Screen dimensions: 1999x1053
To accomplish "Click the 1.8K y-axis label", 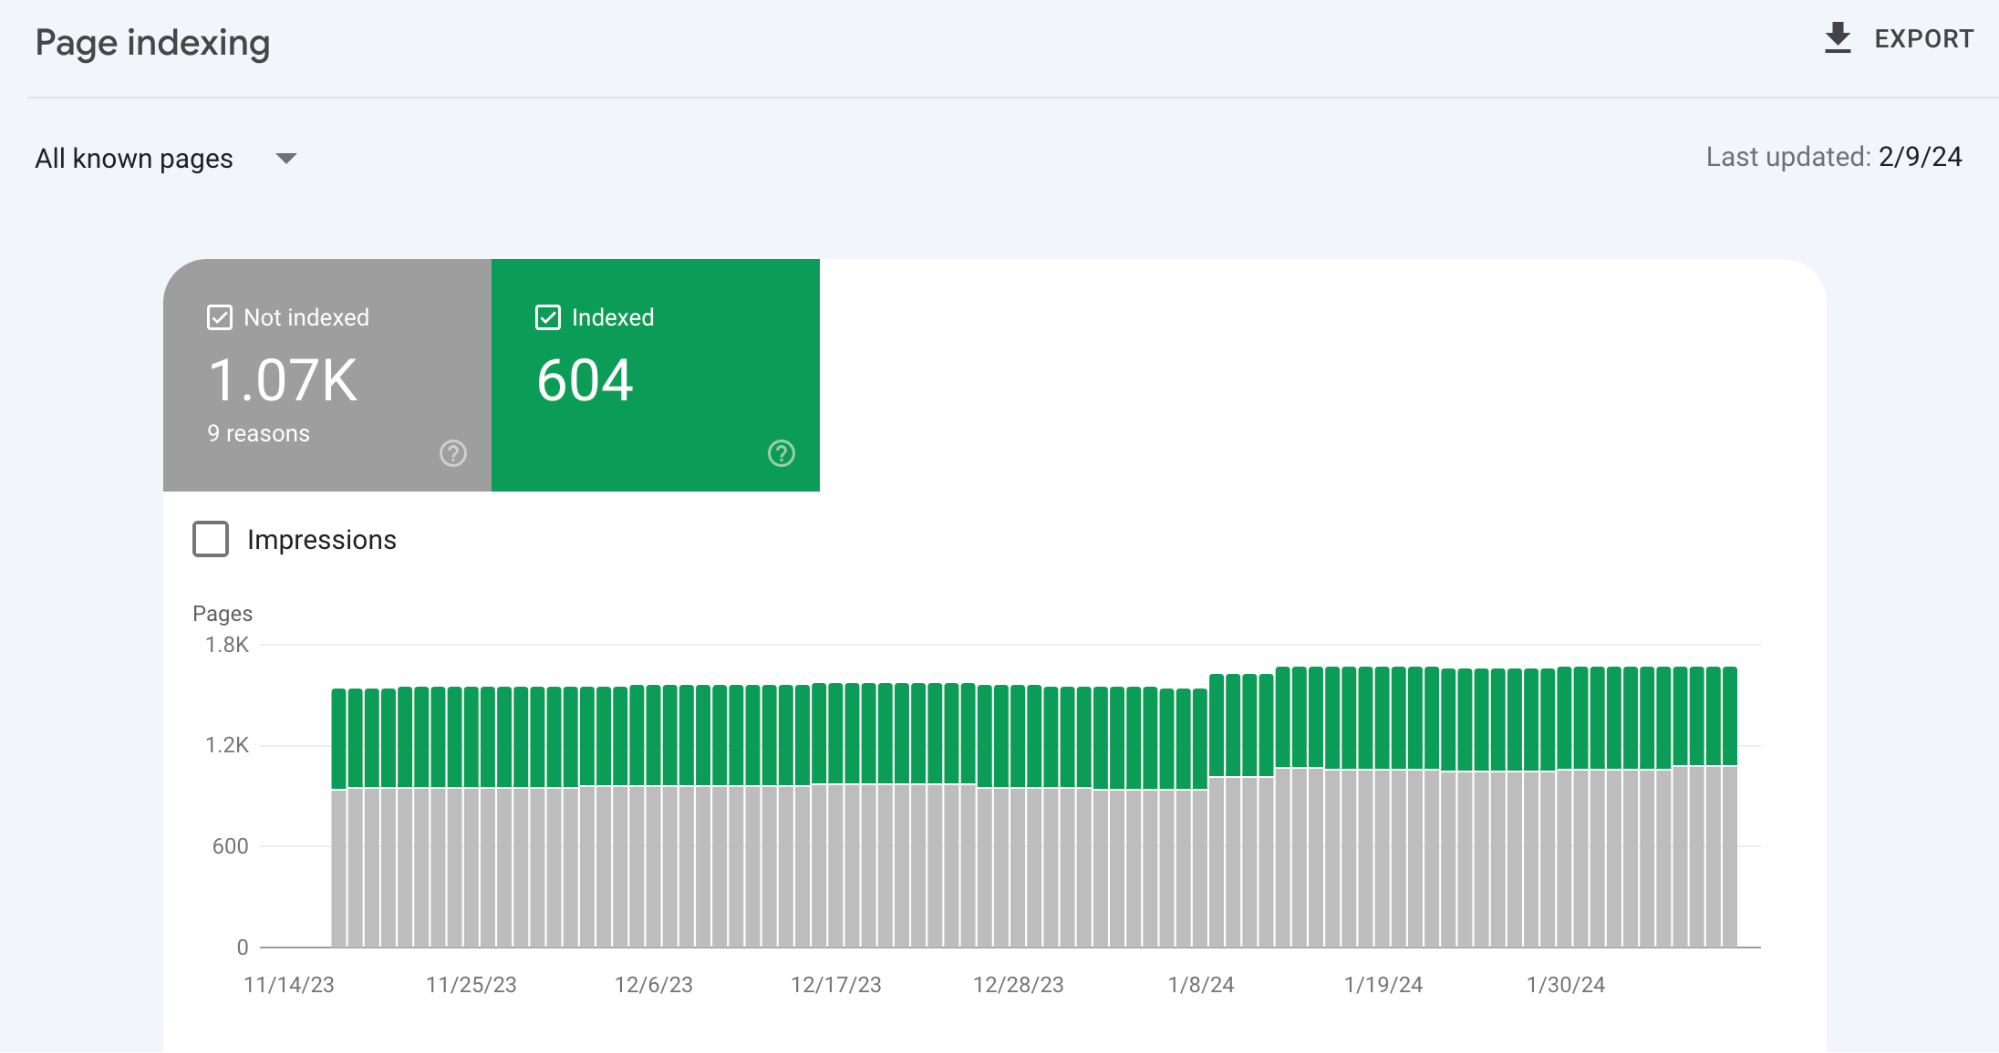I will click(227, 645).
